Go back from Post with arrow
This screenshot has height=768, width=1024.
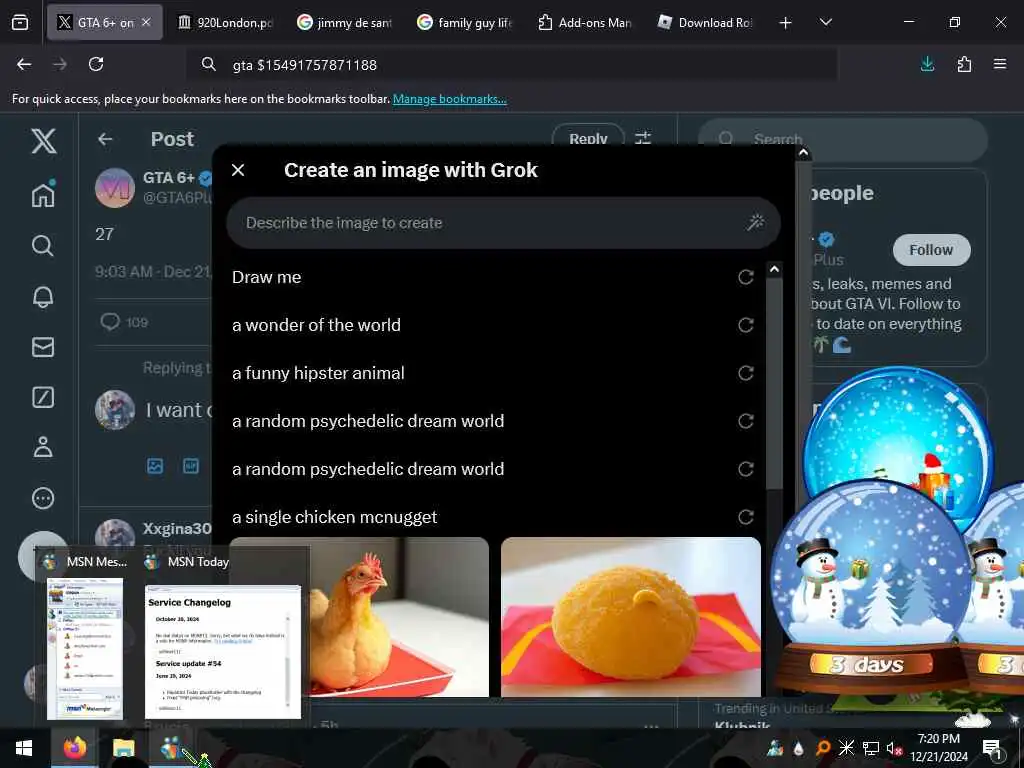click(x=105, y=139)
